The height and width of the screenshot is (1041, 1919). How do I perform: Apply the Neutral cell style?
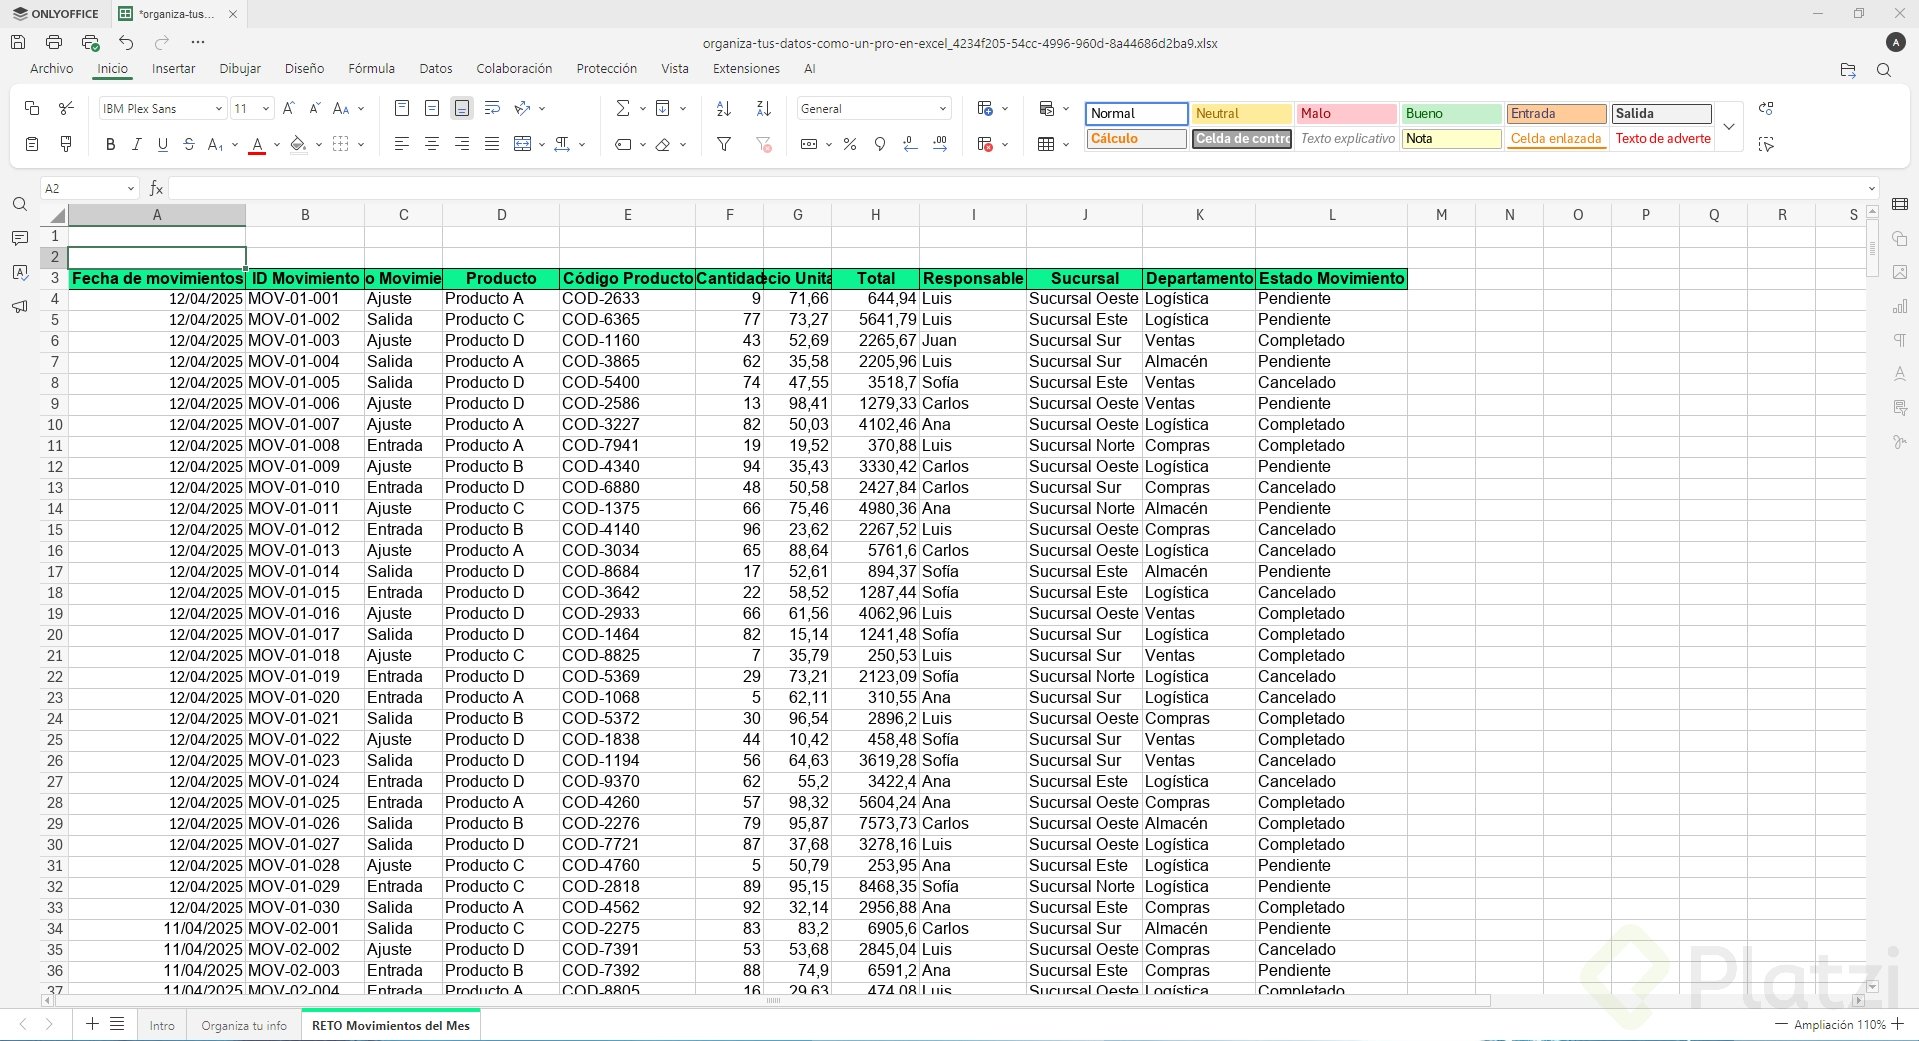coord(1242,114)
